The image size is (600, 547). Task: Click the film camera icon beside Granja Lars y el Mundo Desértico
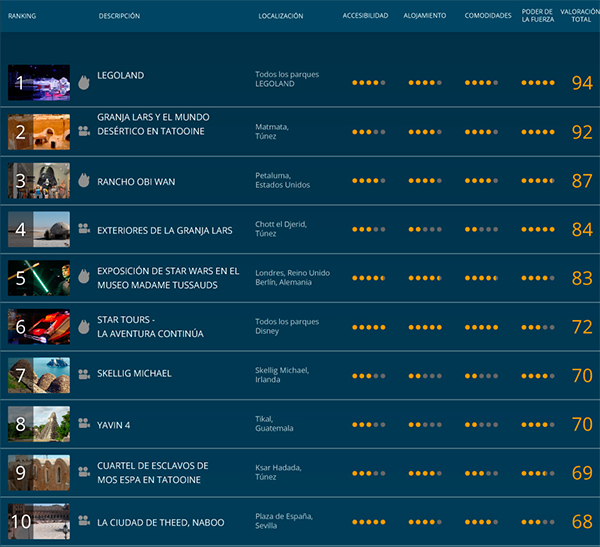(x=84, y=131)
